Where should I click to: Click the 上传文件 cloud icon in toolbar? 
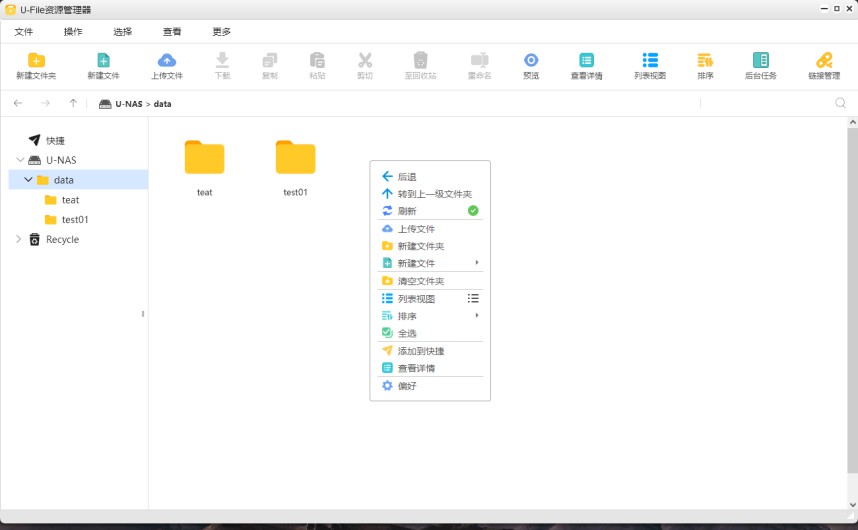167,60
